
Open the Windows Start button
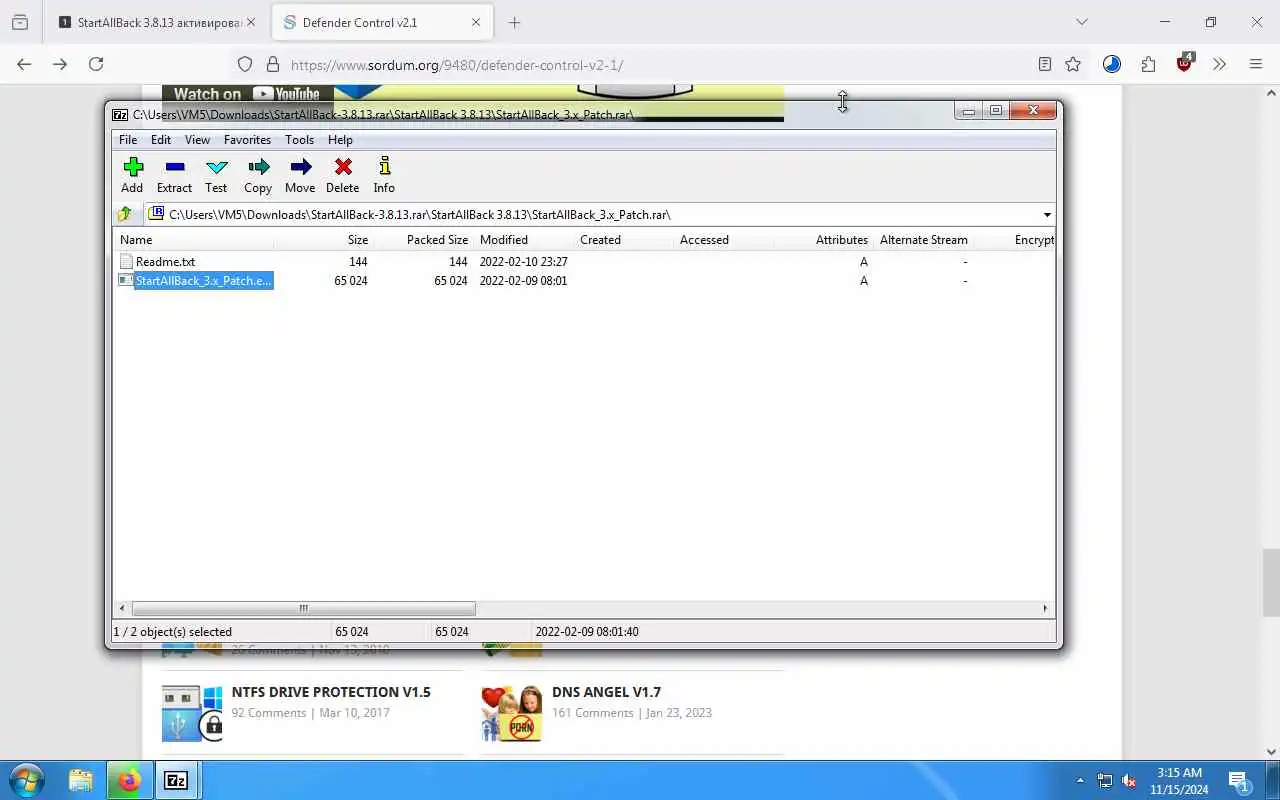tap(26, 780)
